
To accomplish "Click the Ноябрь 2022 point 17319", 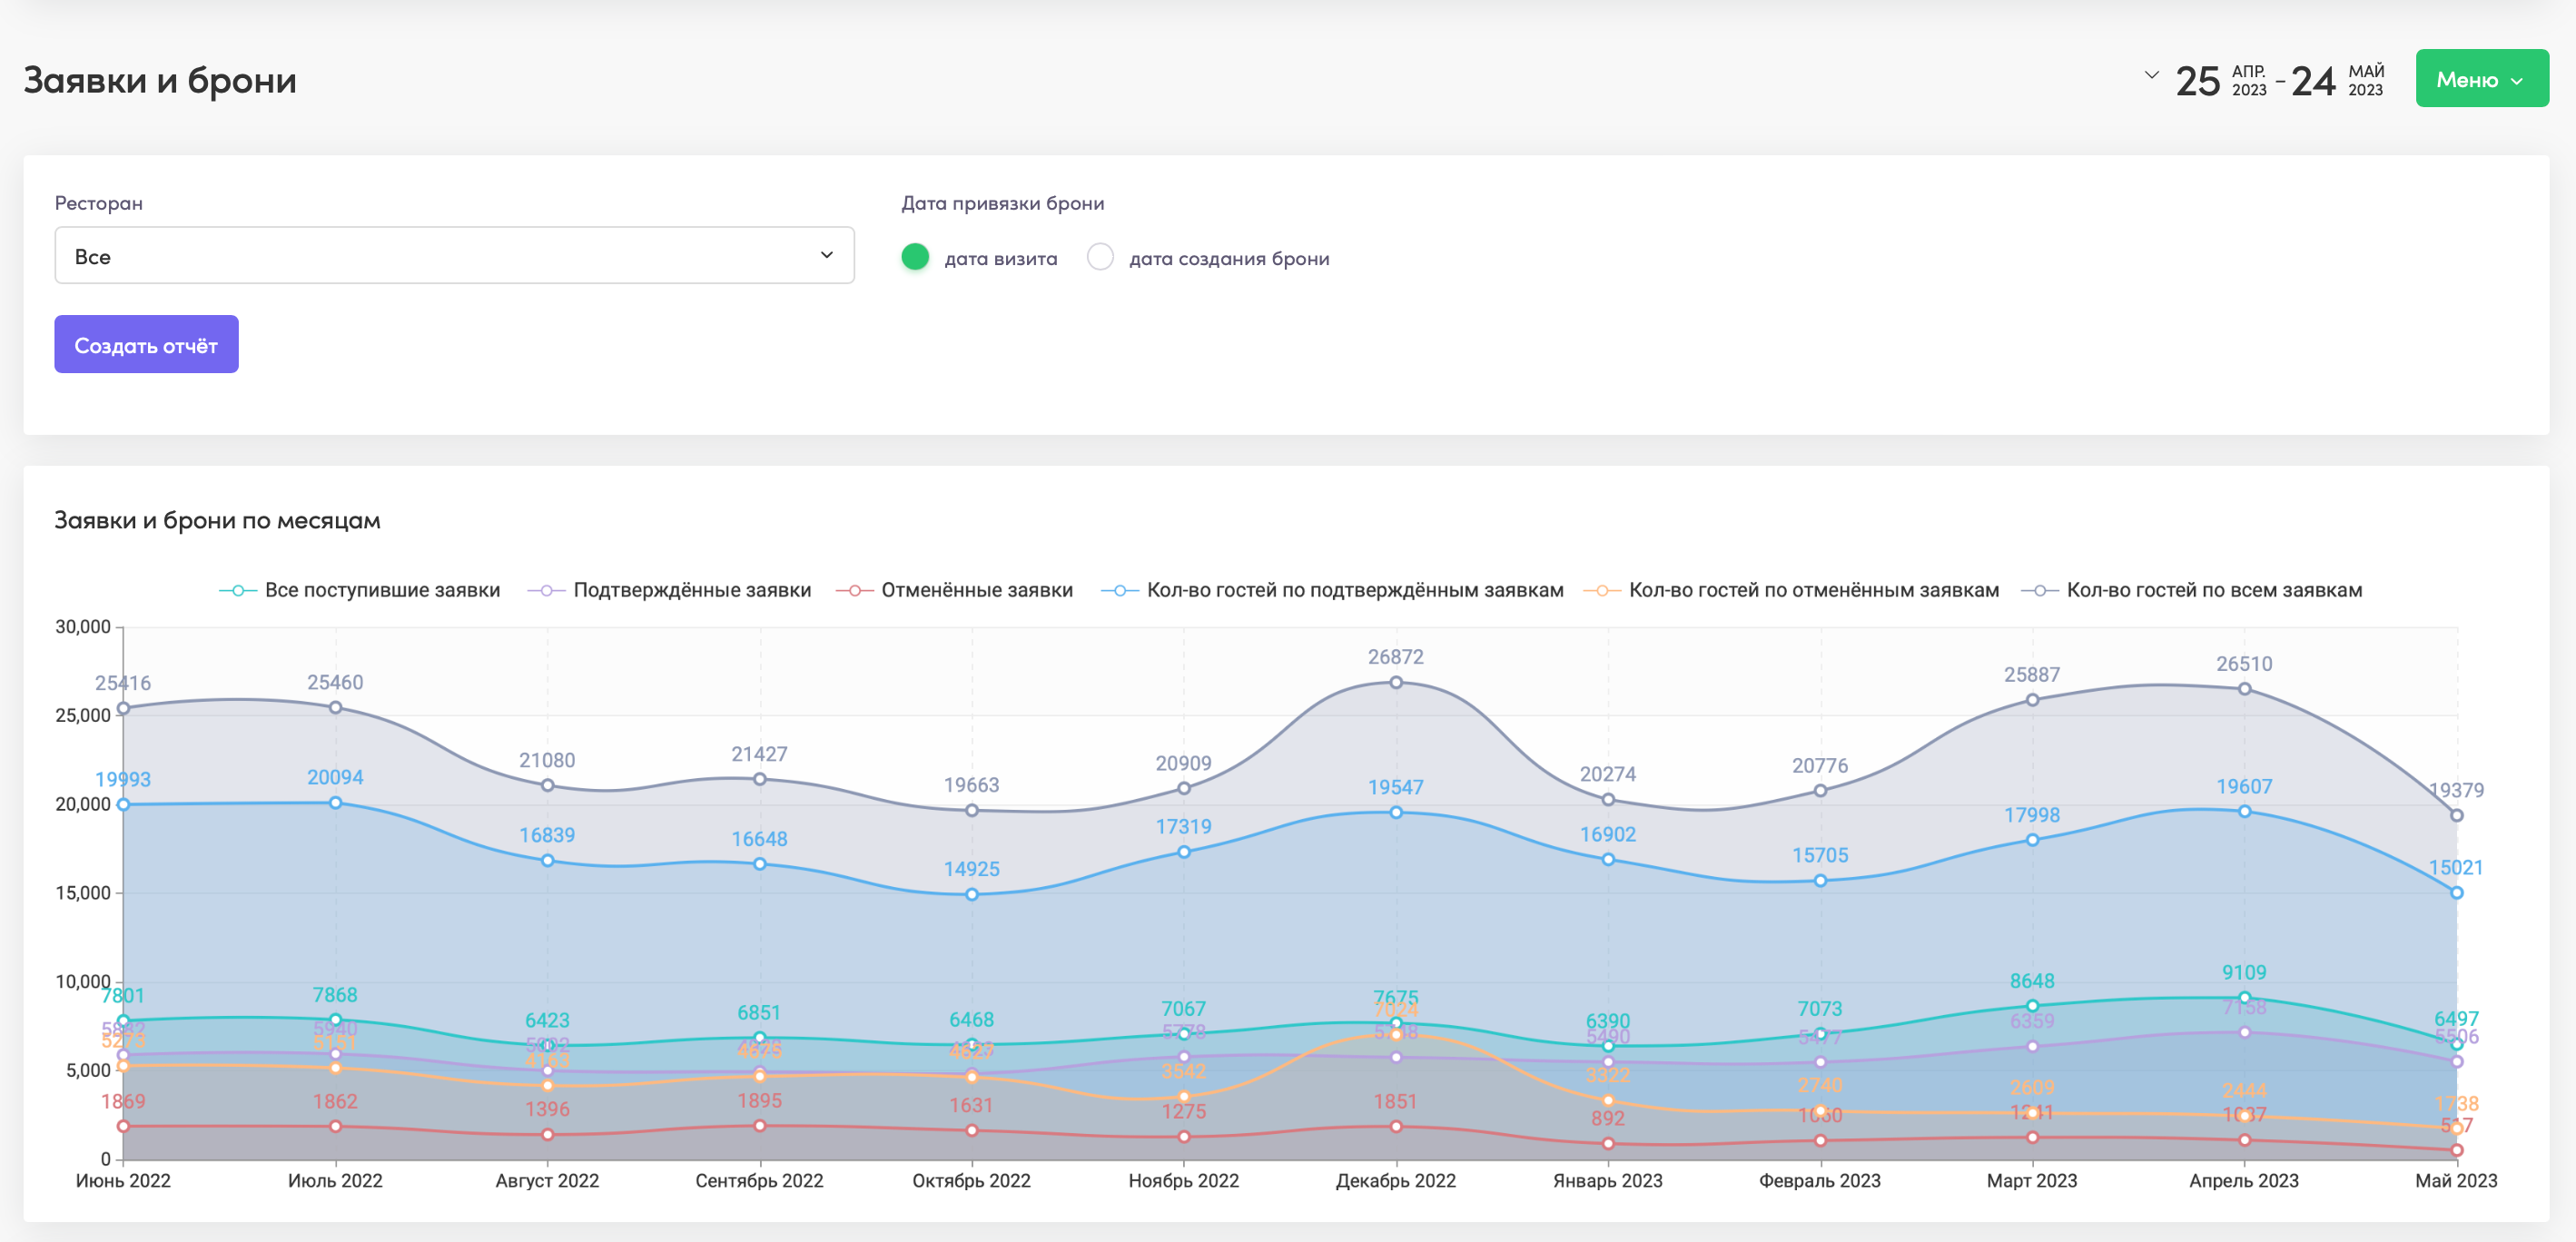I will click(1184, 852).
